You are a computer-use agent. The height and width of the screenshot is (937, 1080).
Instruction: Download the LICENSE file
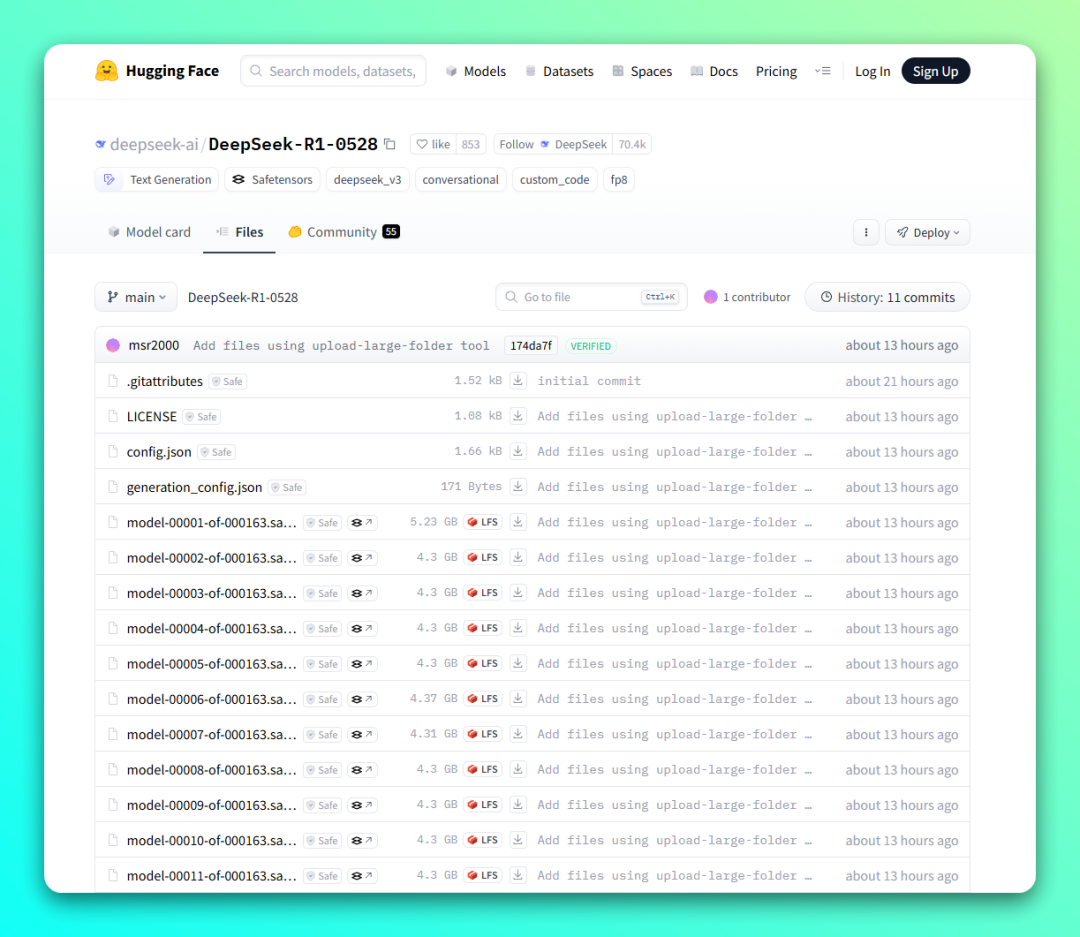click(x=518, y=416)
